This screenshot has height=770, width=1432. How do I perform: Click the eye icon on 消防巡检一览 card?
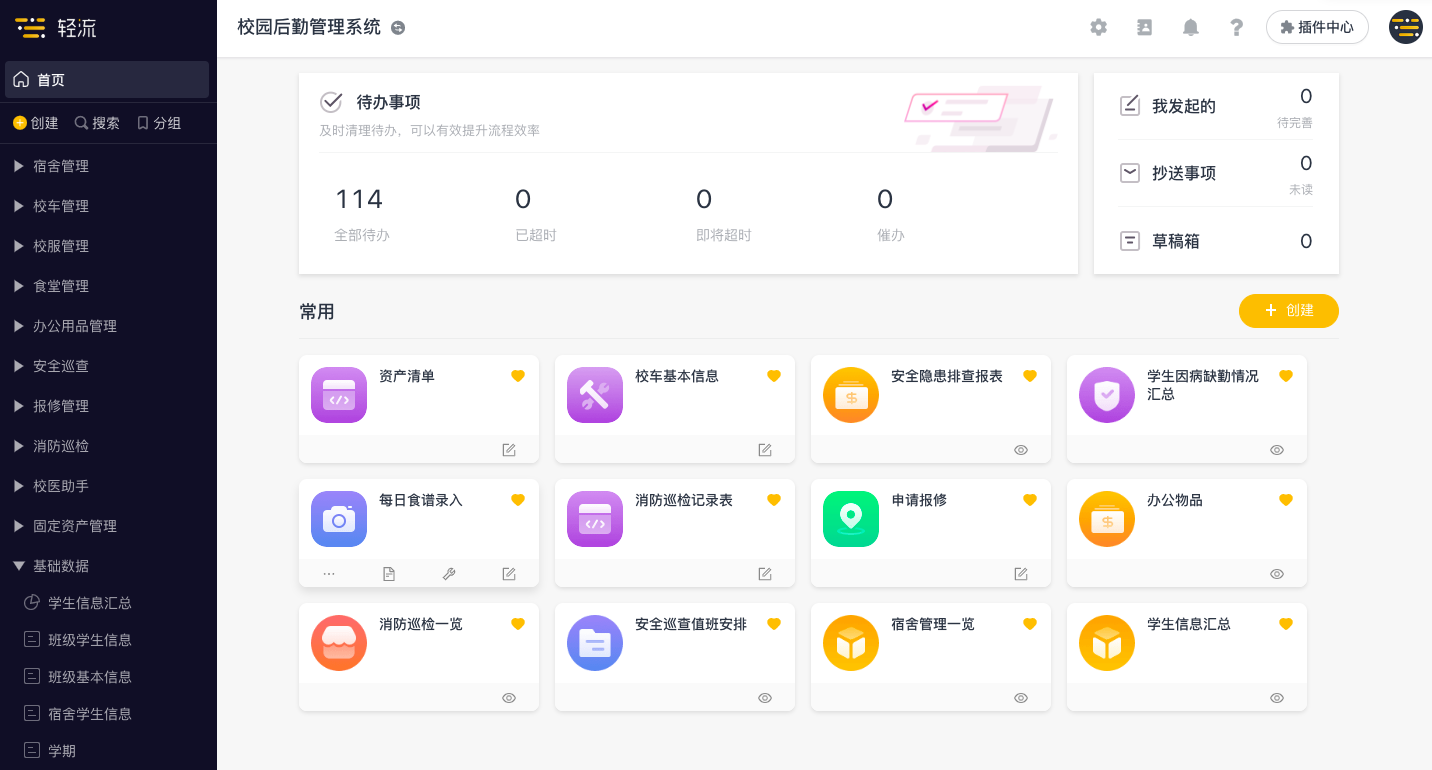509,698
